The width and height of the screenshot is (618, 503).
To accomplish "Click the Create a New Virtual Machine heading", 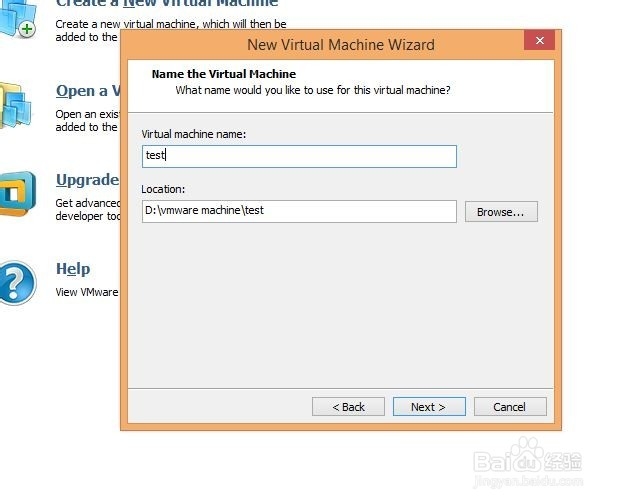I will pyautogui.click(x=167, y=4).
